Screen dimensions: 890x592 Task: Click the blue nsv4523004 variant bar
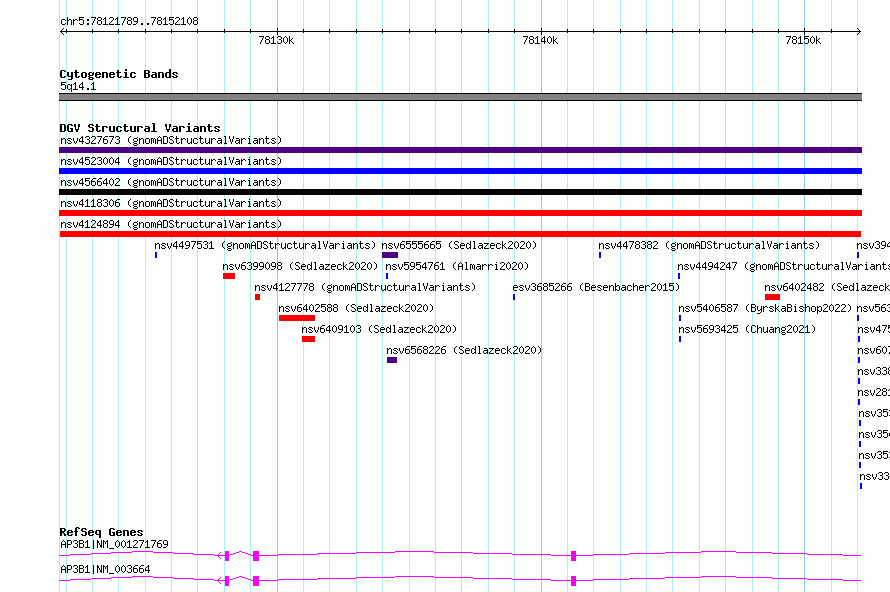pos(460,171)
